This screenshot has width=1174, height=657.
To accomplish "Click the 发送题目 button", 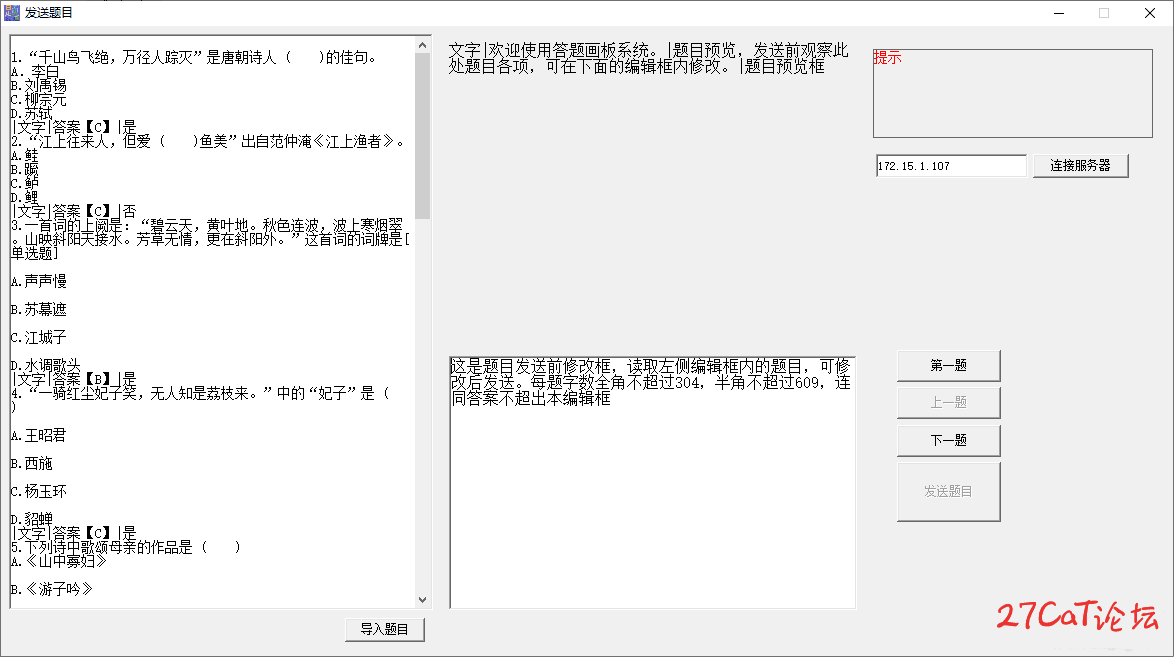I will coord(948,491).
